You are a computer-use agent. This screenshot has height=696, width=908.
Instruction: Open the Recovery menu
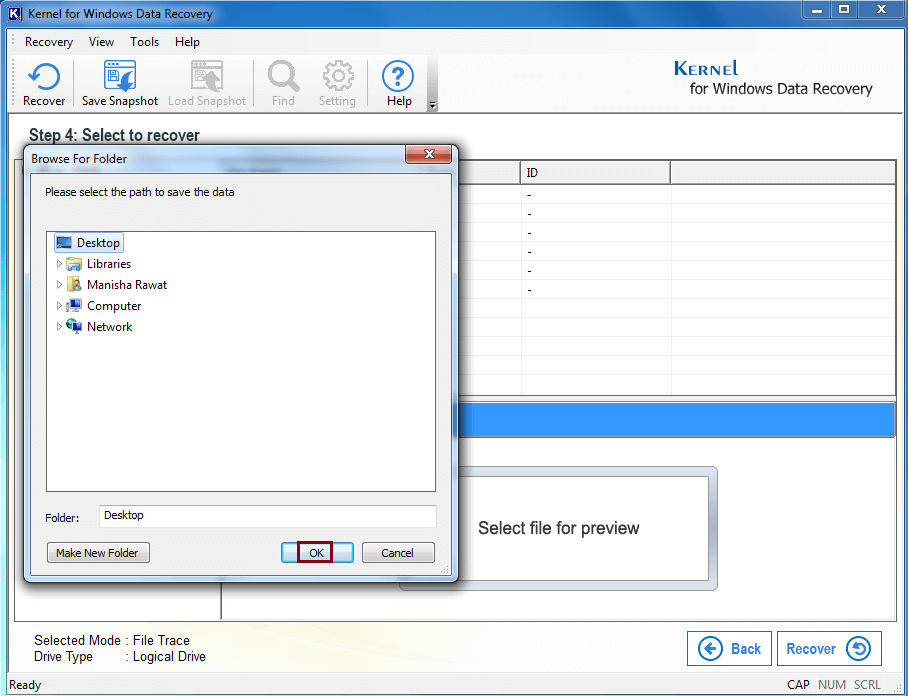[x=49, y=42]
